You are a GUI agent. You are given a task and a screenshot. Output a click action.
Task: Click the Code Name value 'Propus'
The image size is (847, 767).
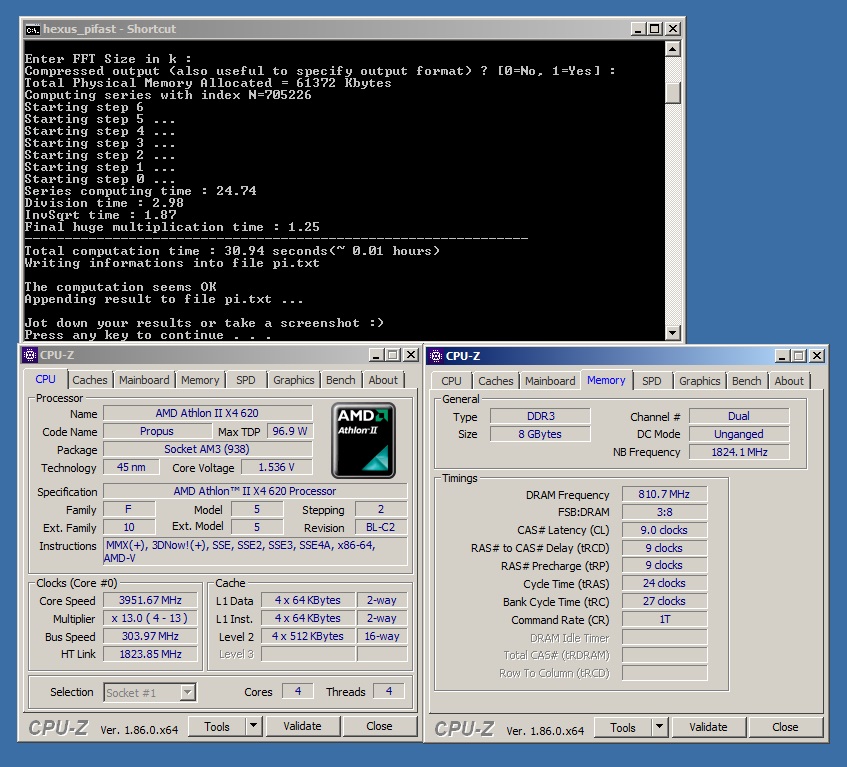[157, 431]
